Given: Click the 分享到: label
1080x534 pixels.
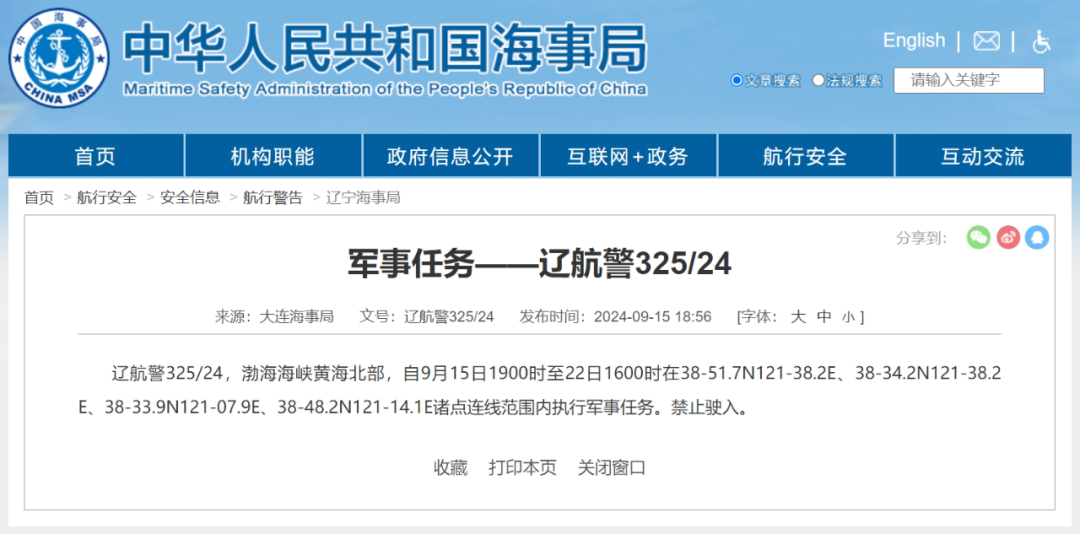Looking at the screenshot, I should point(922,238).
